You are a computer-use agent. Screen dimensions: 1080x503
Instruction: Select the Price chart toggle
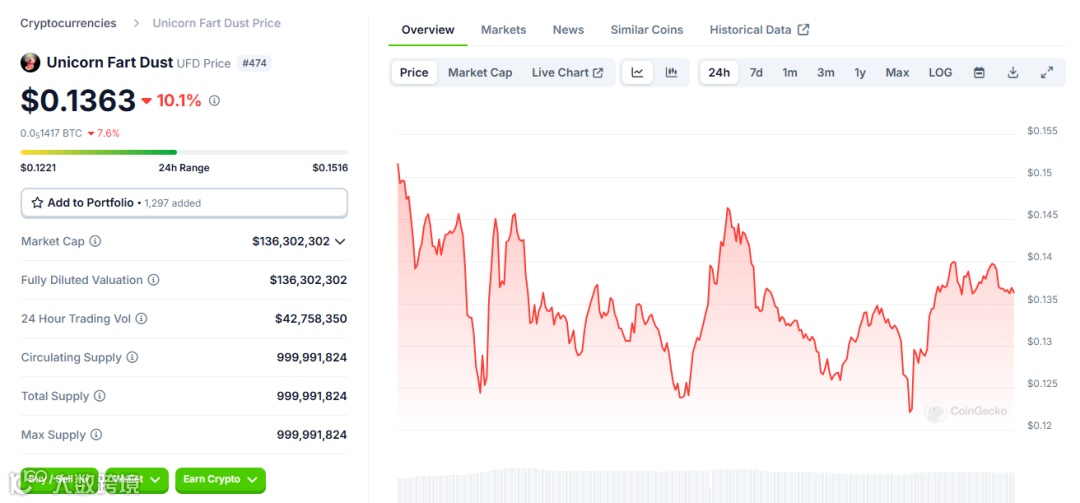coord(414,72)
